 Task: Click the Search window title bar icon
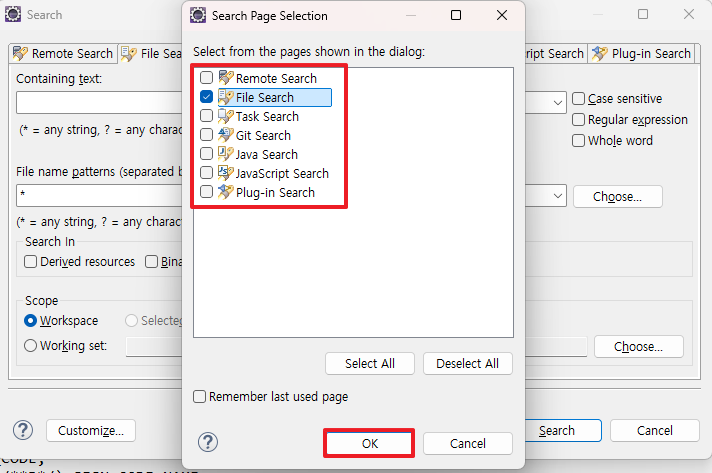click(13, 15)
